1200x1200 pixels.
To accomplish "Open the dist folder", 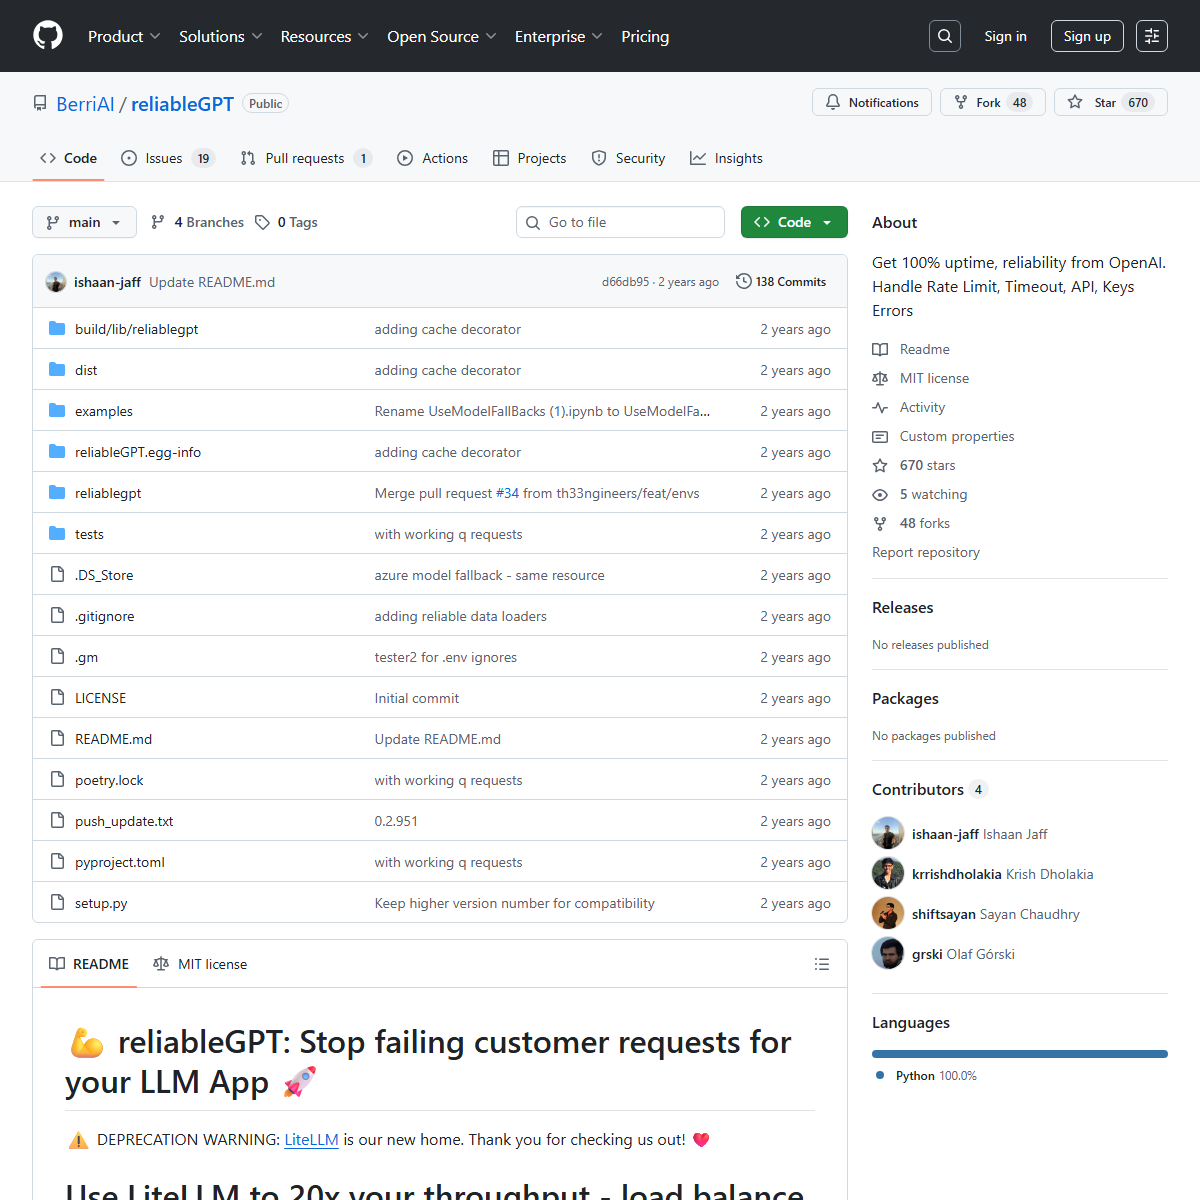I will [x=86, y=370].
